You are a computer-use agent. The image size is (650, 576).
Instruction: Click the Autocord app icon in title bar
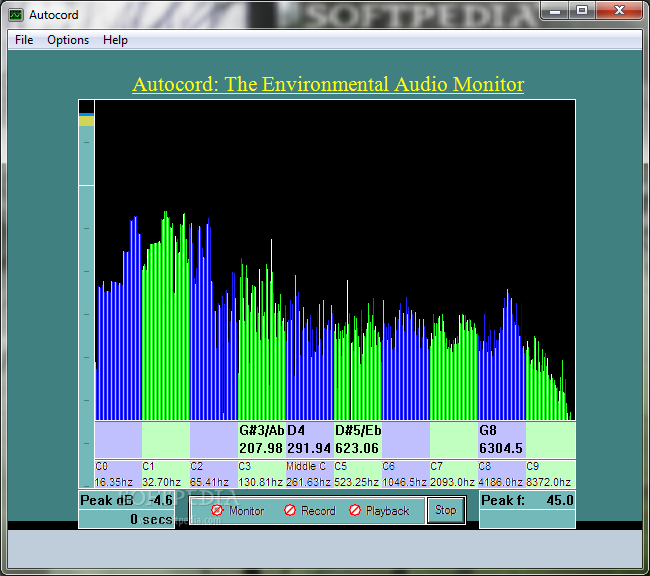(x=16, y=15)
